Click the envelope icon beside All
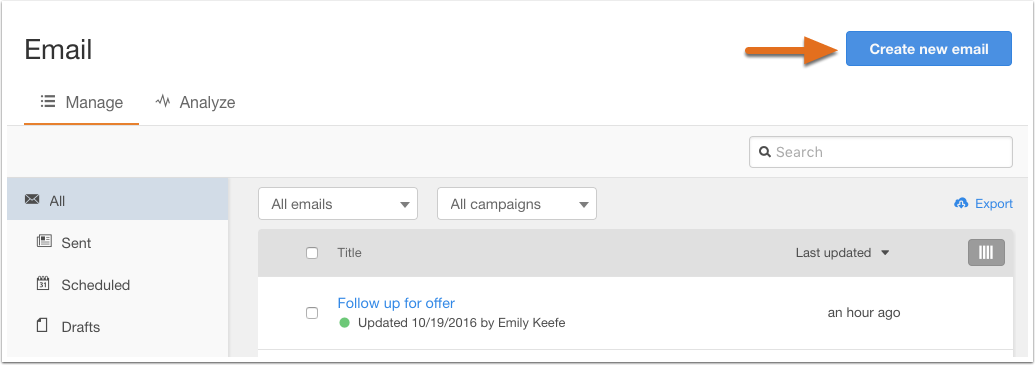Screen dimensions: 1035x365 point(32,199)
